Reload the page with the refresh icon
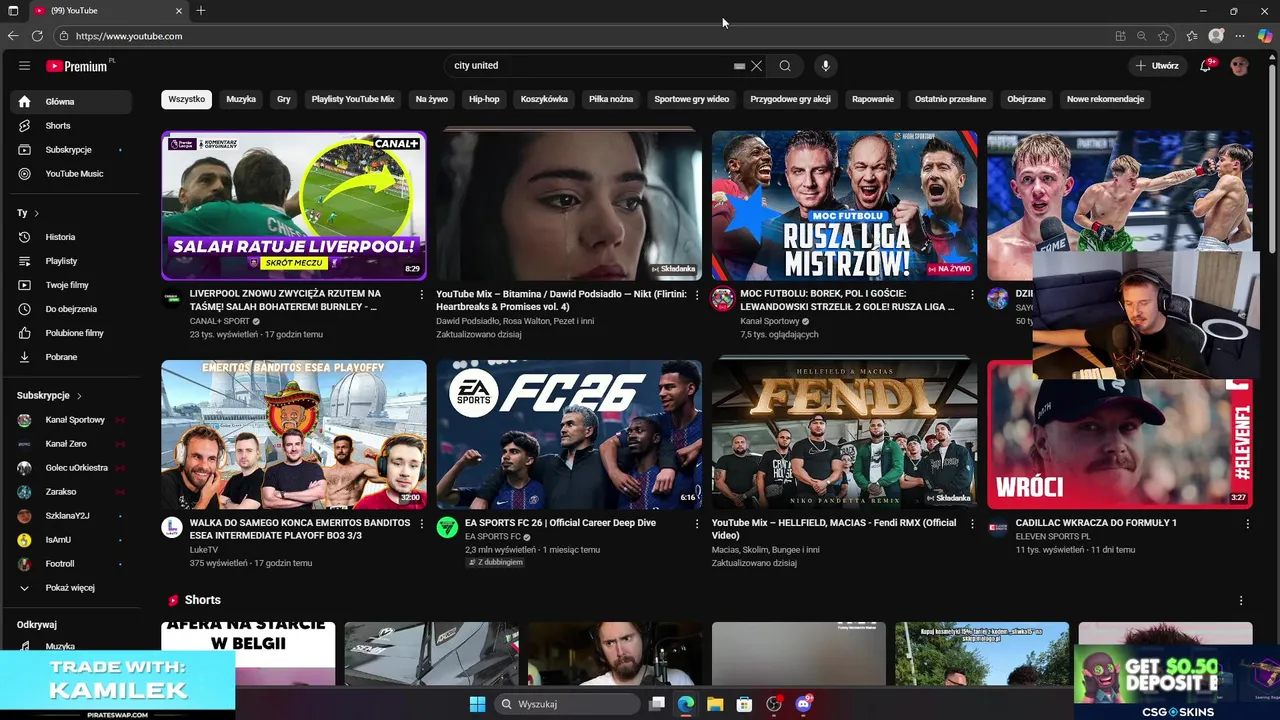1280x720 pixels. coord(37,36)
